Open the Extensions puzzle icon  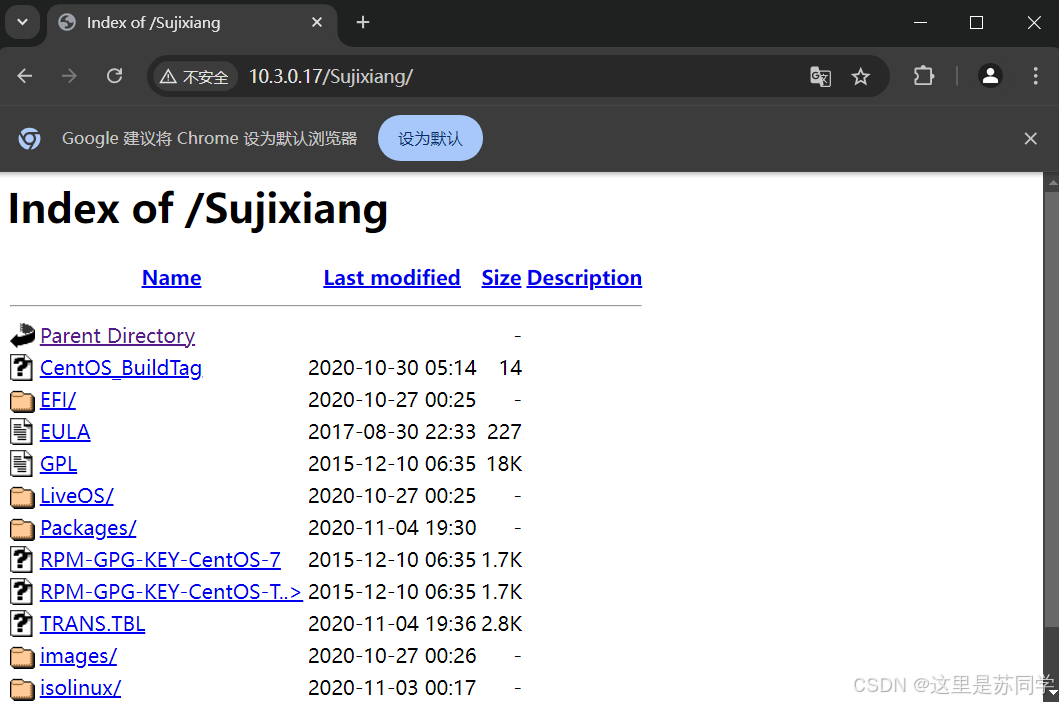[x=924, y=76]
